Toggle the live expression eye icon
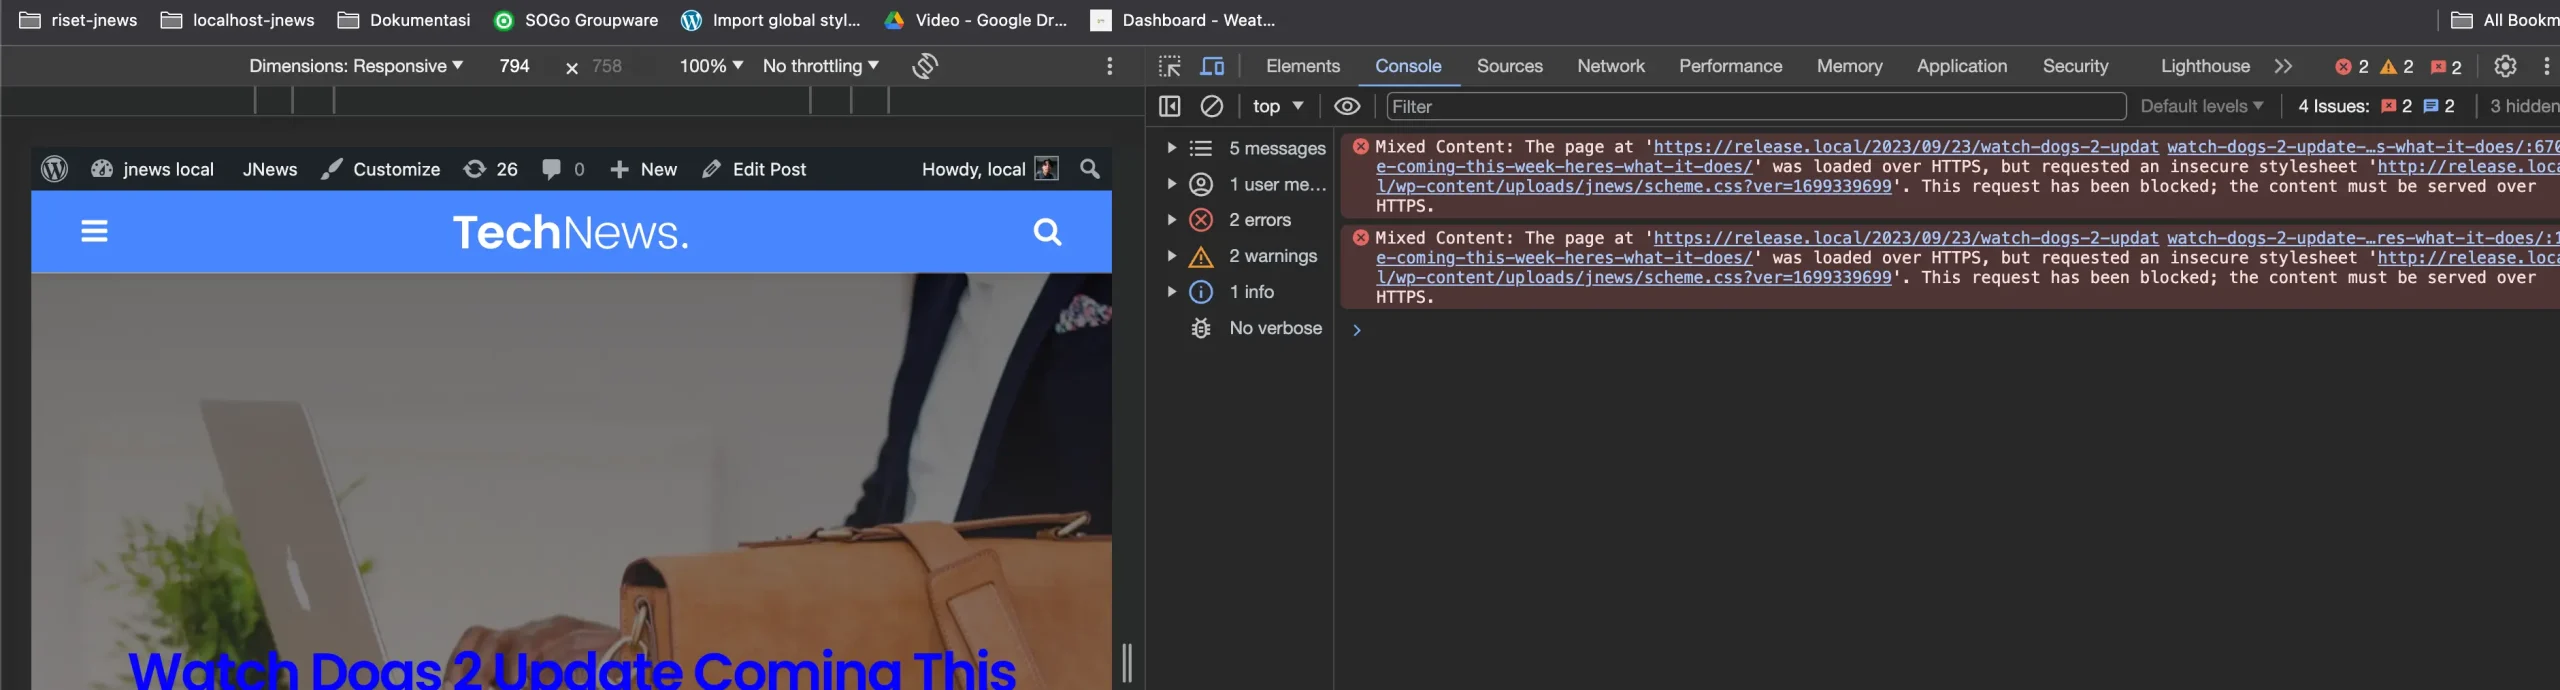 tap(1347, 106)
